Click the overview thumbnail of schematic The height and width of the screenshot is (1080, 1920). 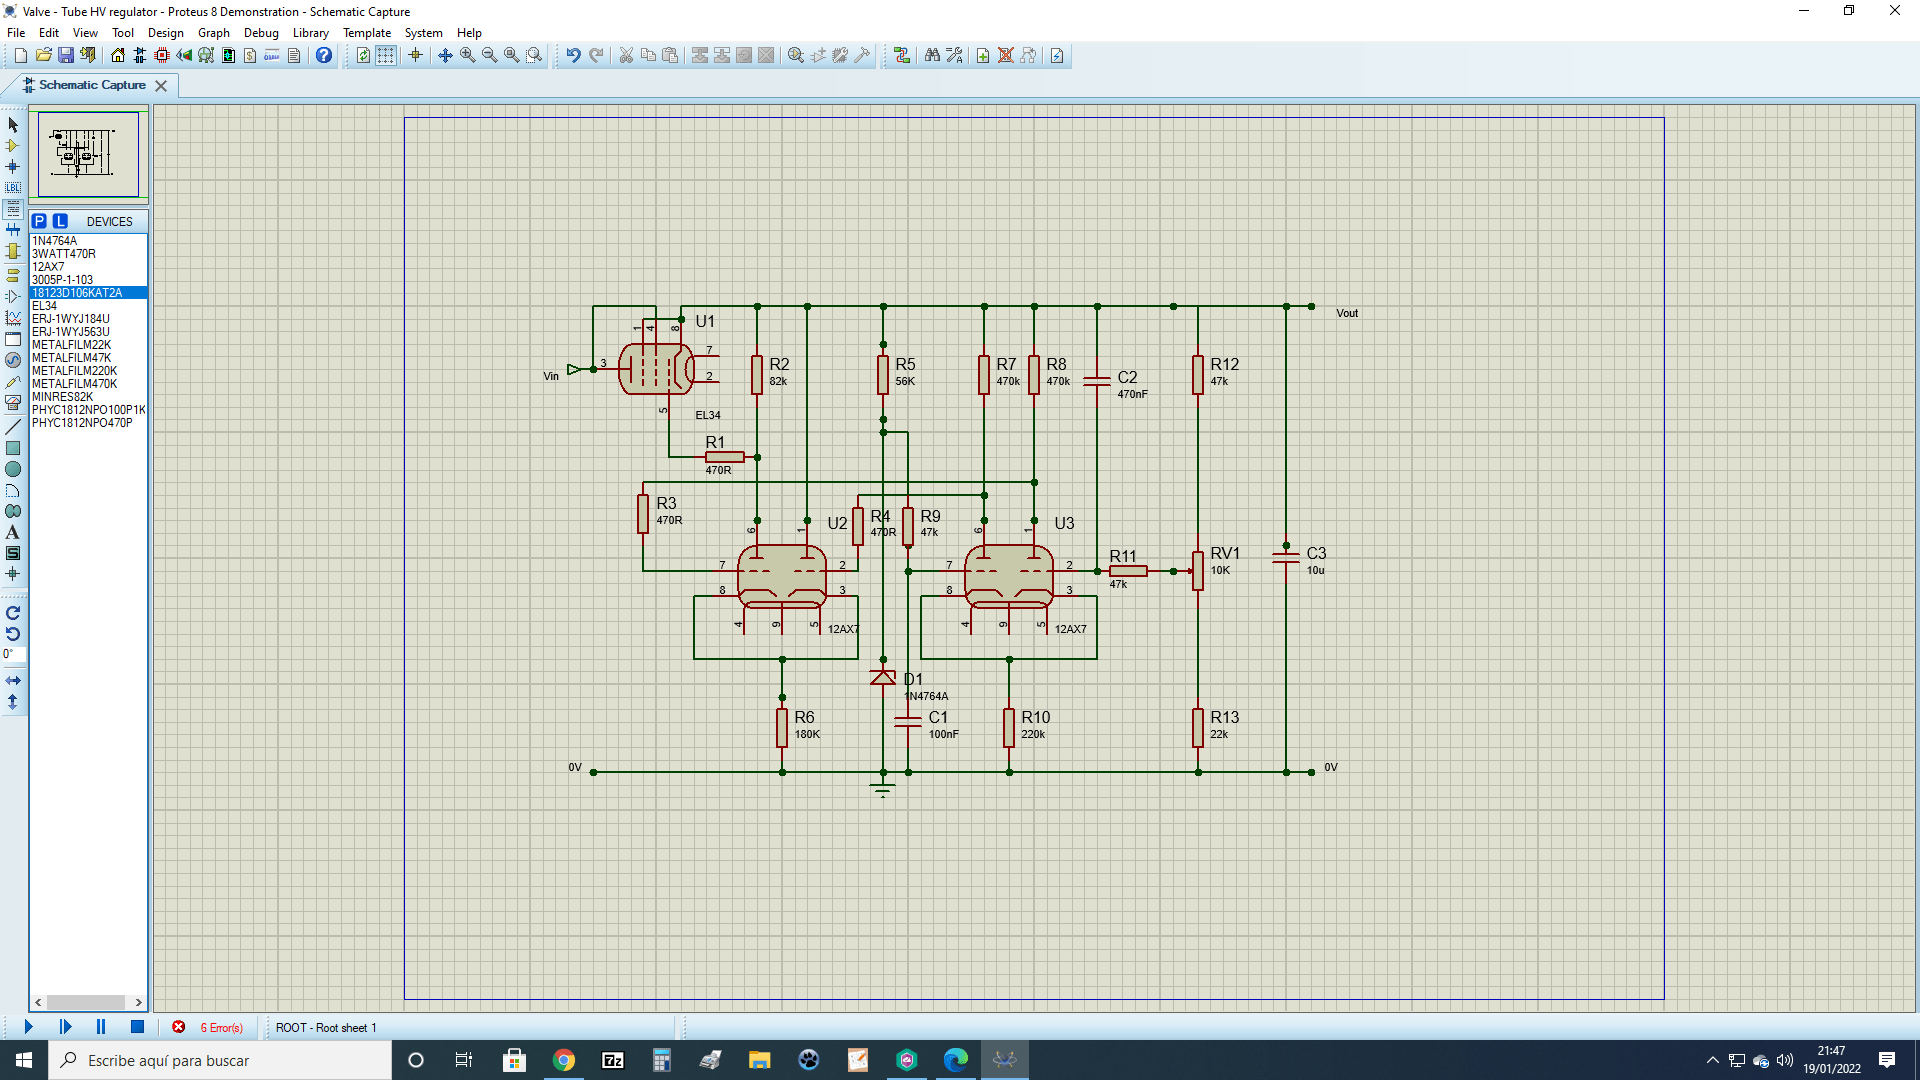88,154
